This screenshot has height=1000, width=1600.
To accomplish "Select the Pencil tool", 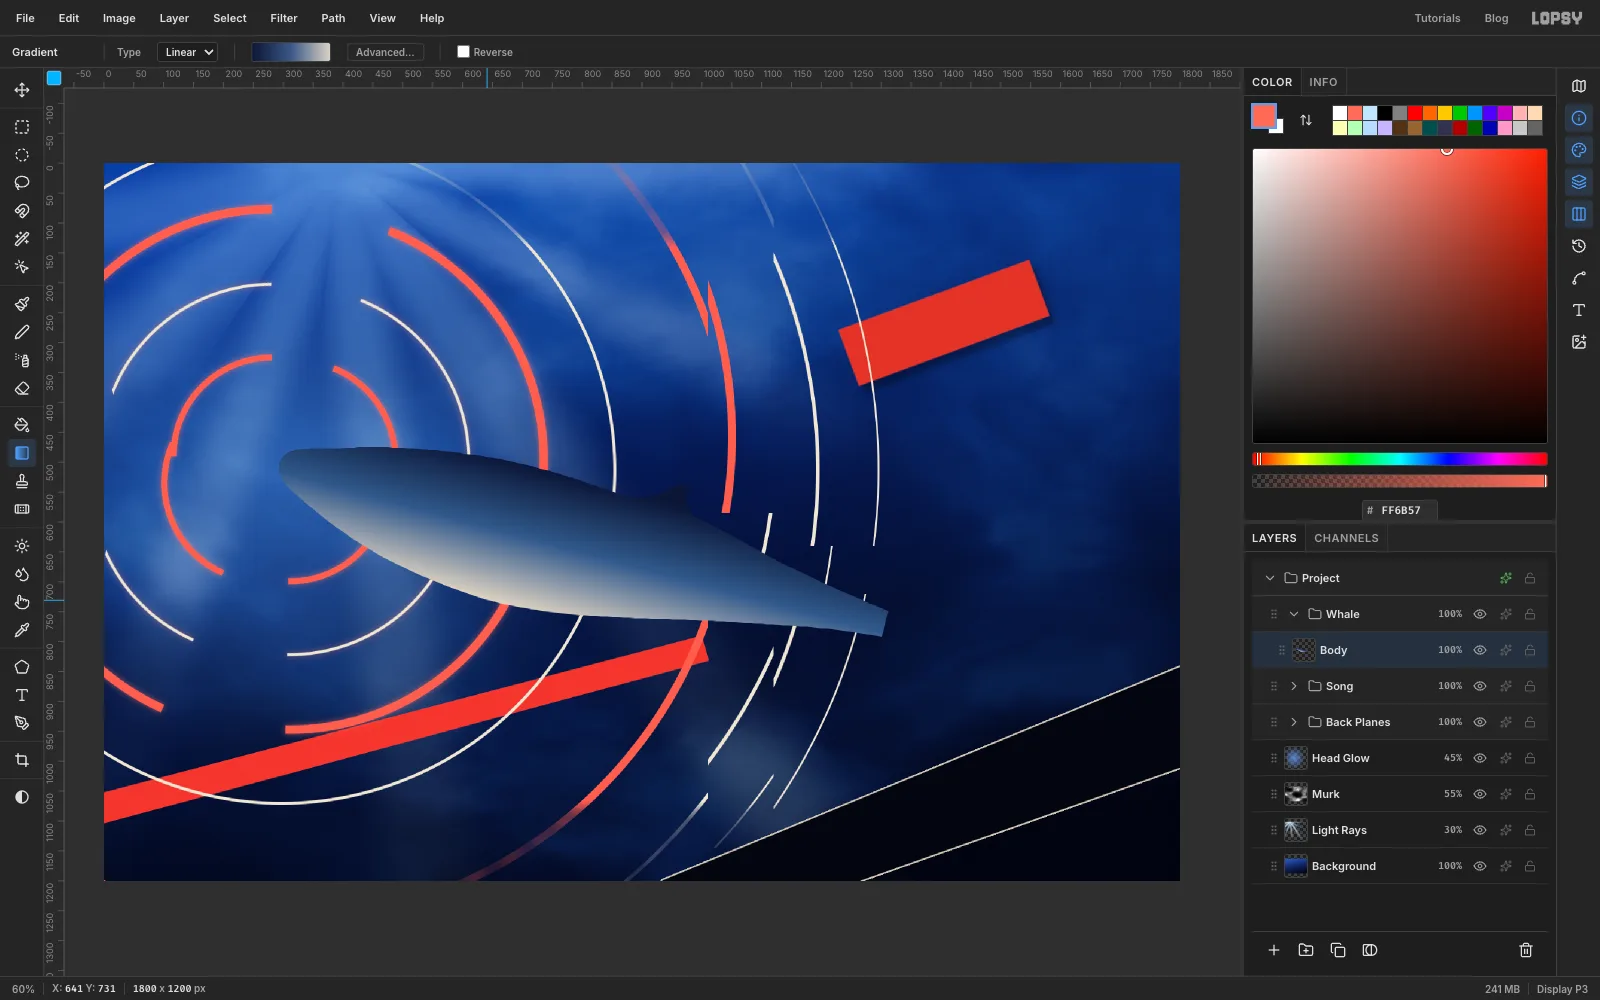I will pyautogui.click(x=22, y=332).
